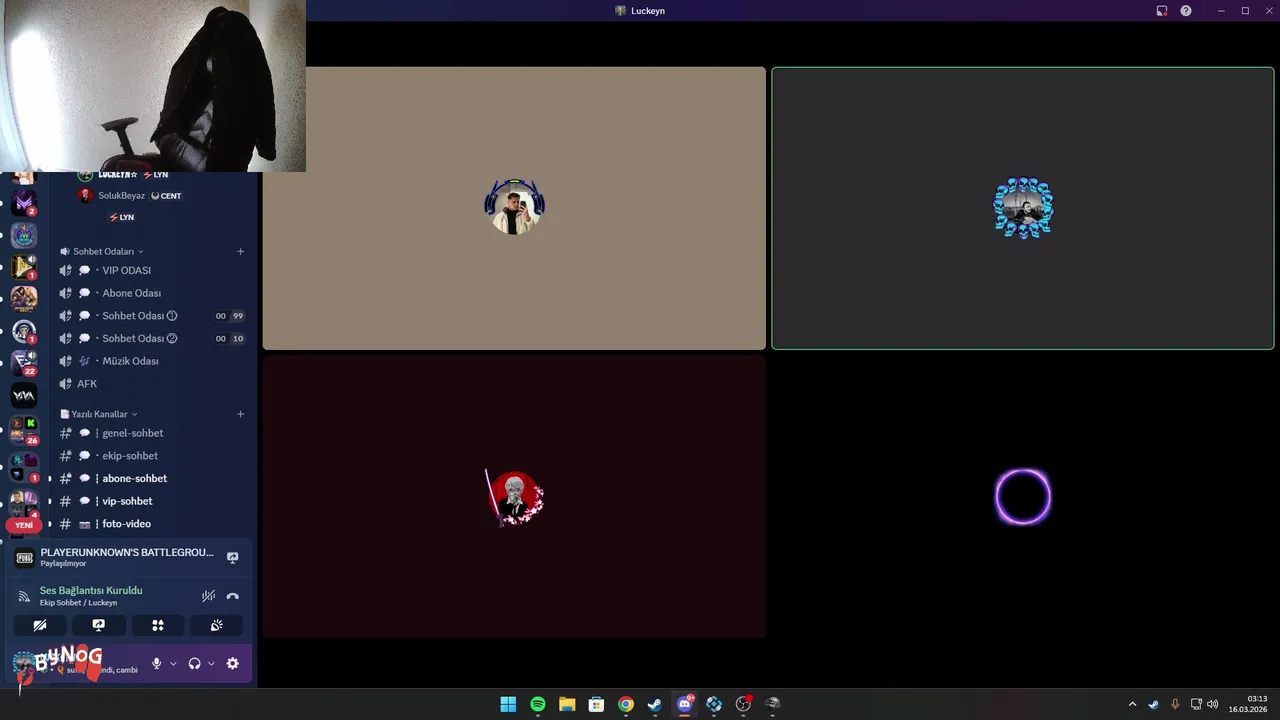Image resolution: width=1280 pixels, height=720 pixels.
Task: Show hidden system tray icons
Action: (1132, 704)
